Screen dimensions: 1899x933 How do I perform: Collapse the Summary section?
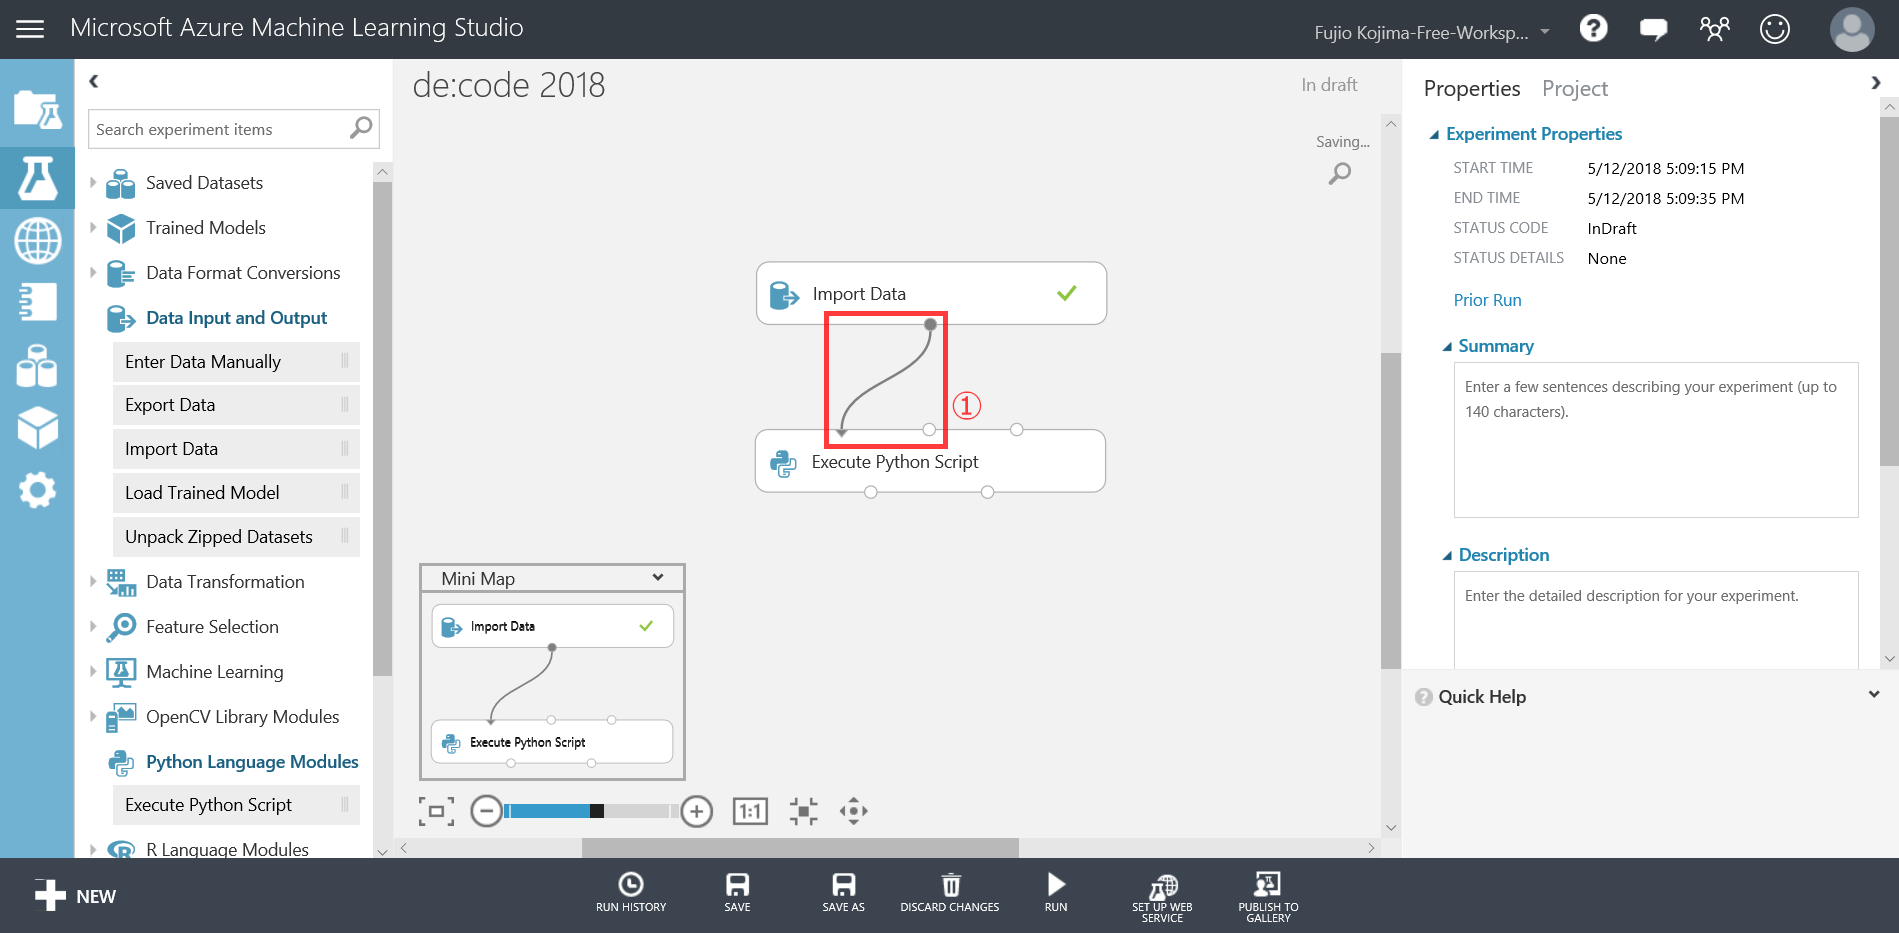(1447, 346)
